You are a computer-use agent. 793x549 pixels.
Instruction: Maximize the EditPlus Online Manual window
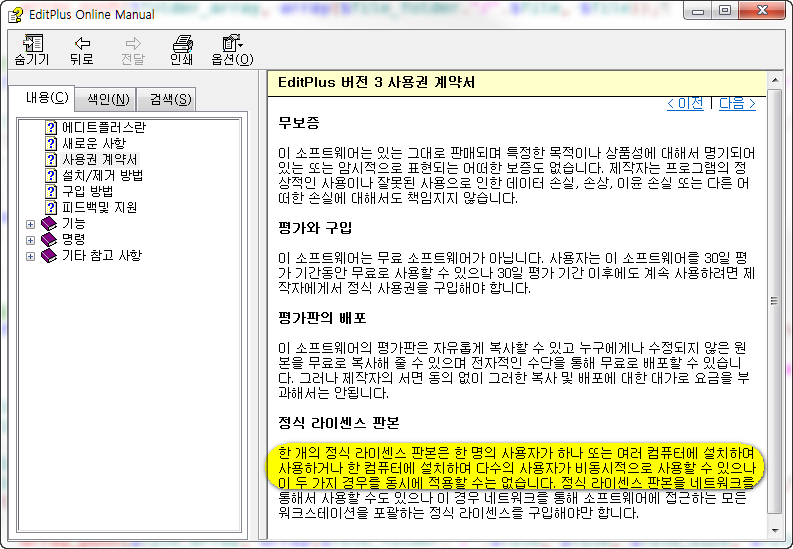click(x=725, y=11)
